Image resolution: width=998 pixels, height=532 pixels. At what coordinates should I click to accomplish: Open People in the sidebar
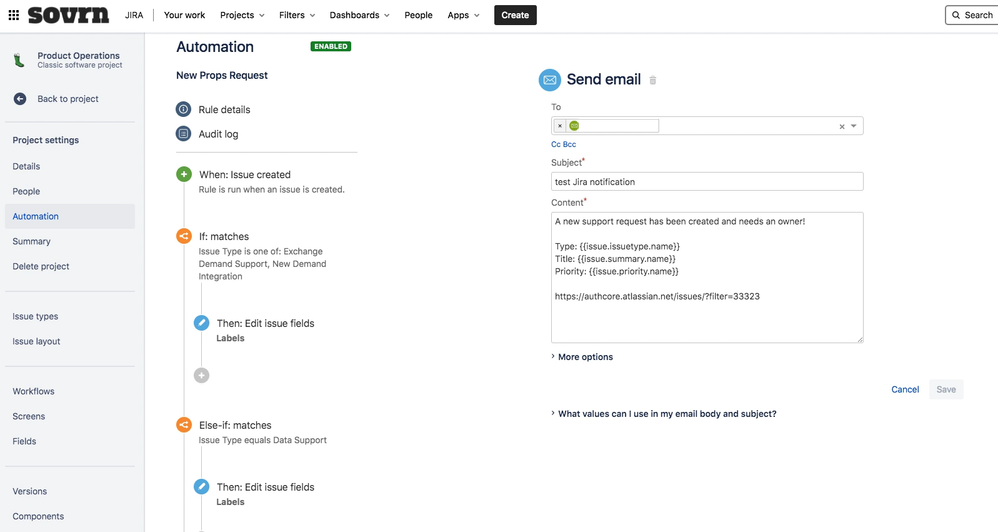point(26,191)
